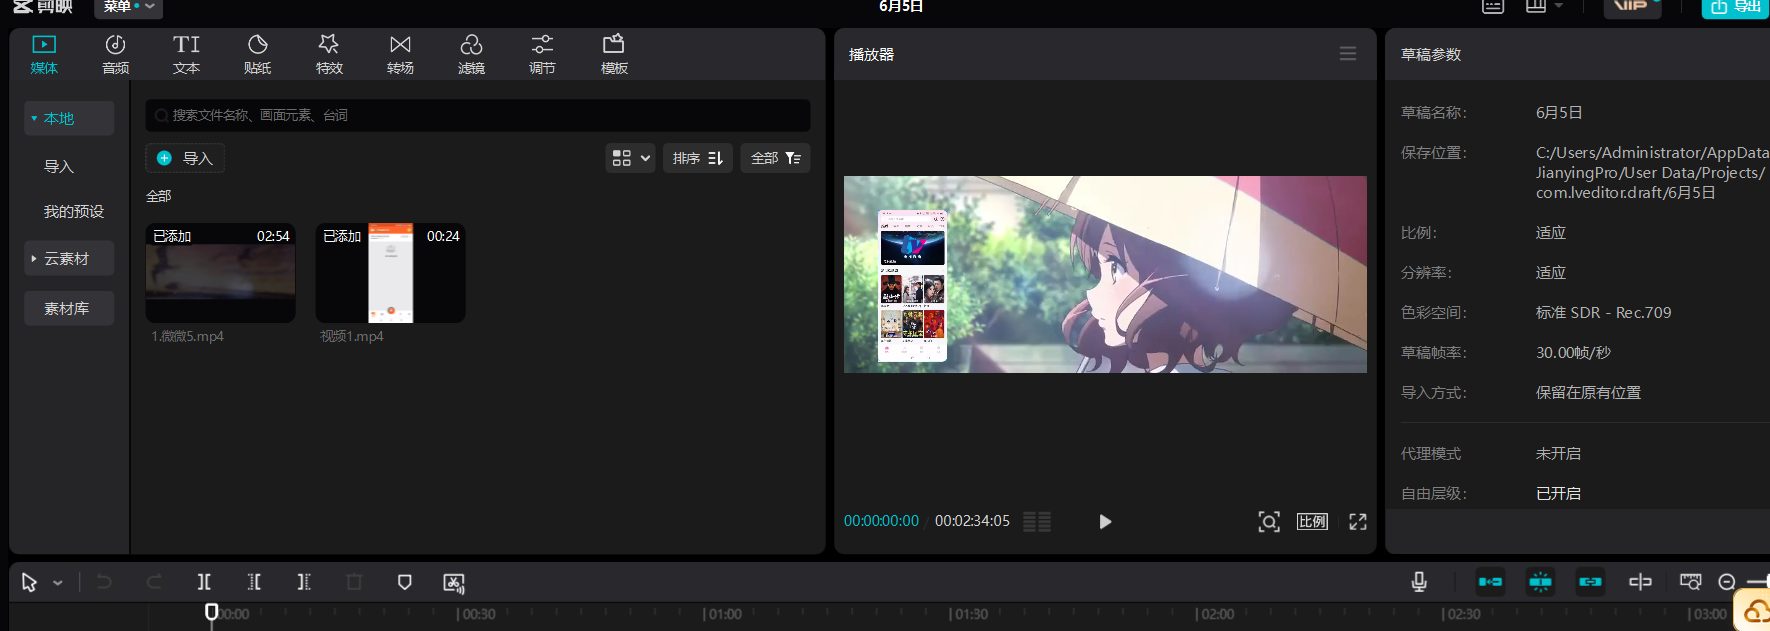Open the orange cloud floating icon
Viewport: 1770px width, 631px height.
click(x=1755, y=611)
